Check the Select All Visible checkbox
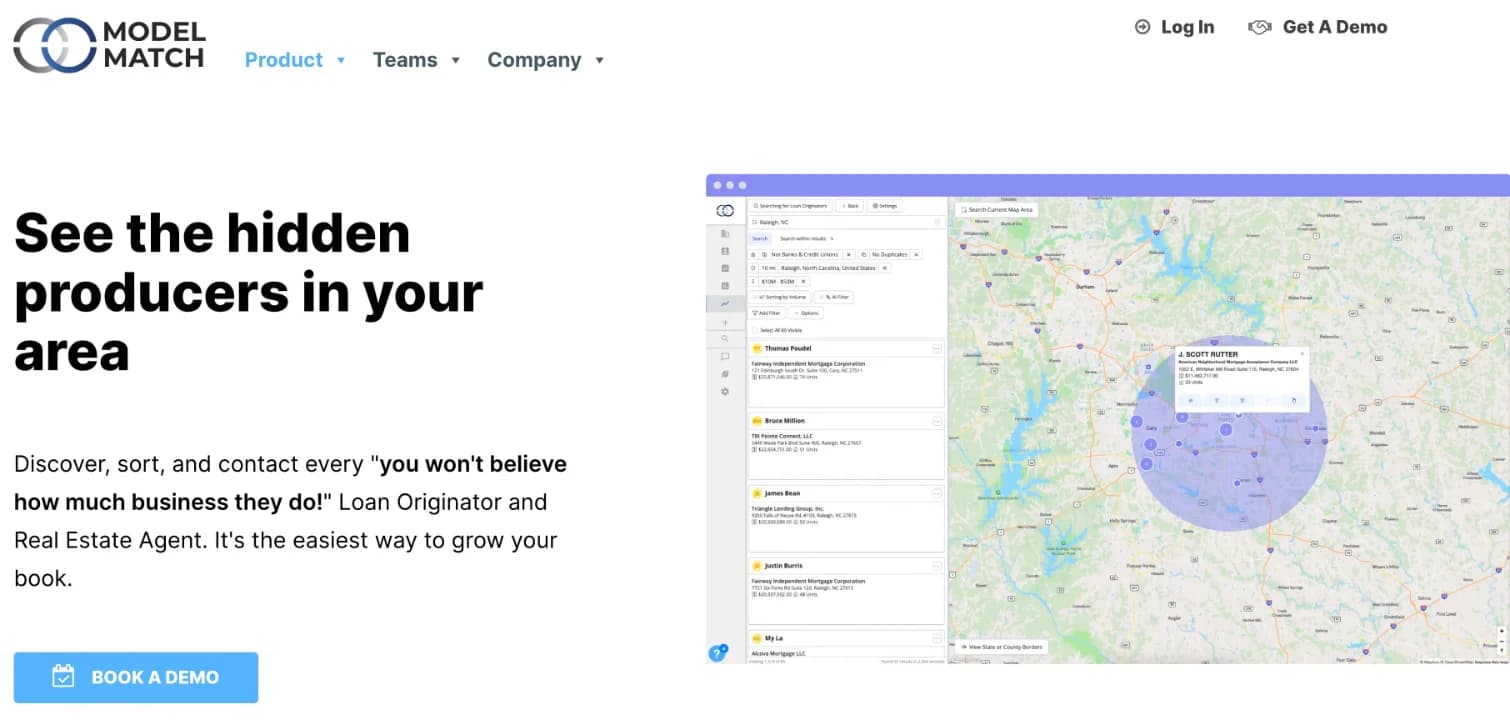The height and width of the screenshot is (721, 1510). (755, 329)
